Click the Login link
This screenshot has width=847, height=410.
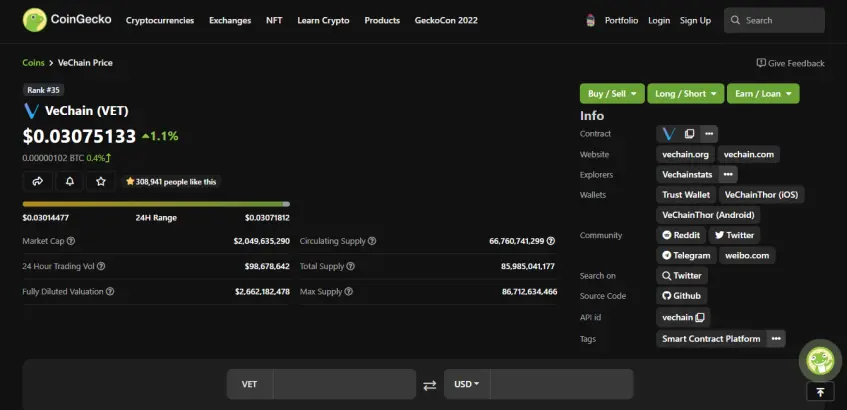pos(659,21)
